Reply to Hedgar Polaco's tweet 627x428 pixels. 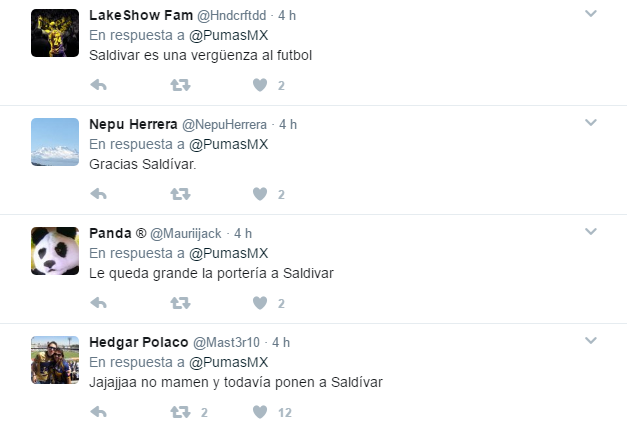98,412
